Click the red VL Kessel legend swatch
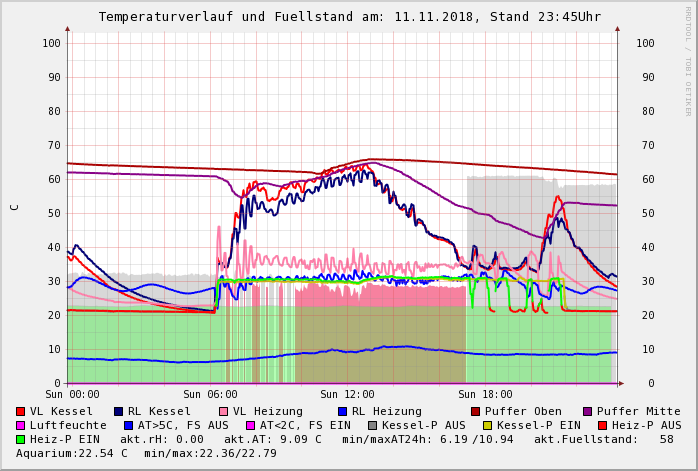Image resolution: width=698 pixels, height=471 pixels. [21, 411]
